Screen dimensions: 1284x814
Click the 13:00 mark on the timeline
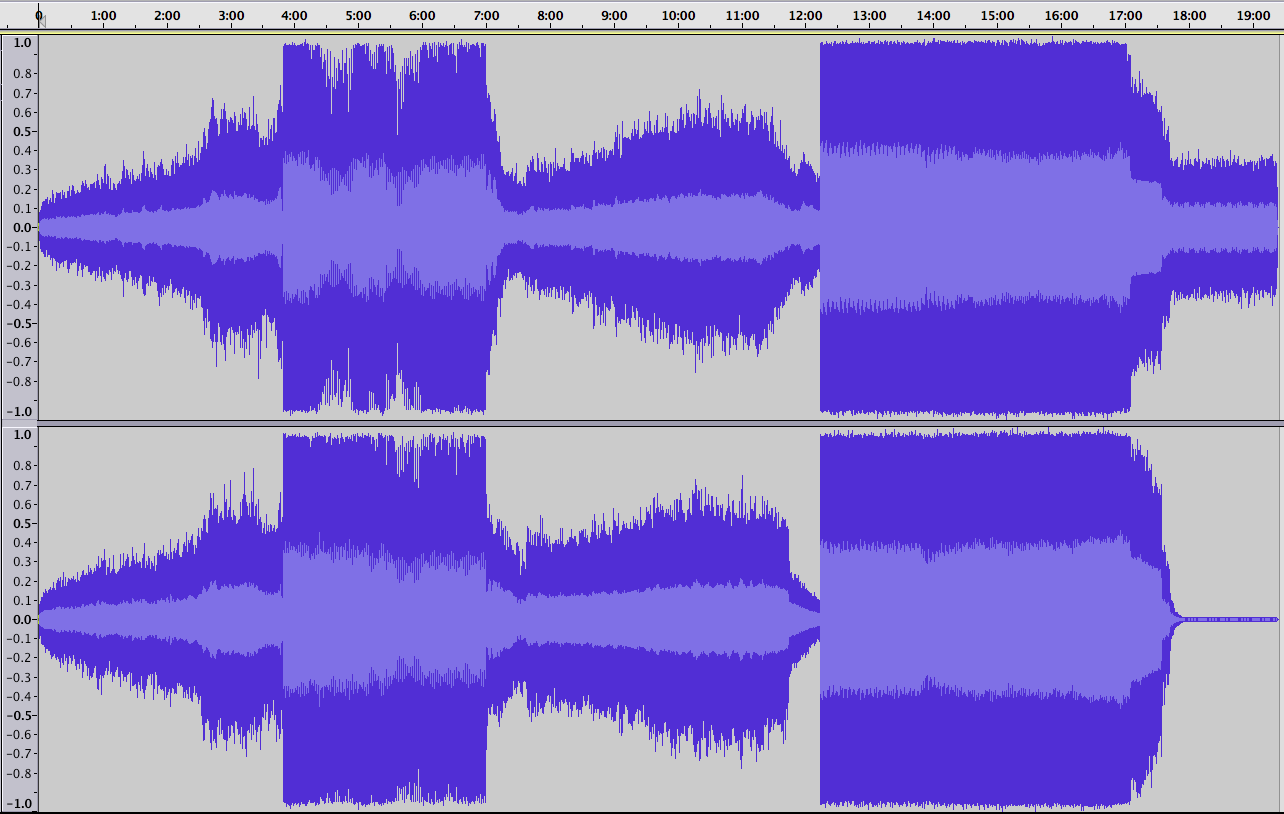coord(869,16)
